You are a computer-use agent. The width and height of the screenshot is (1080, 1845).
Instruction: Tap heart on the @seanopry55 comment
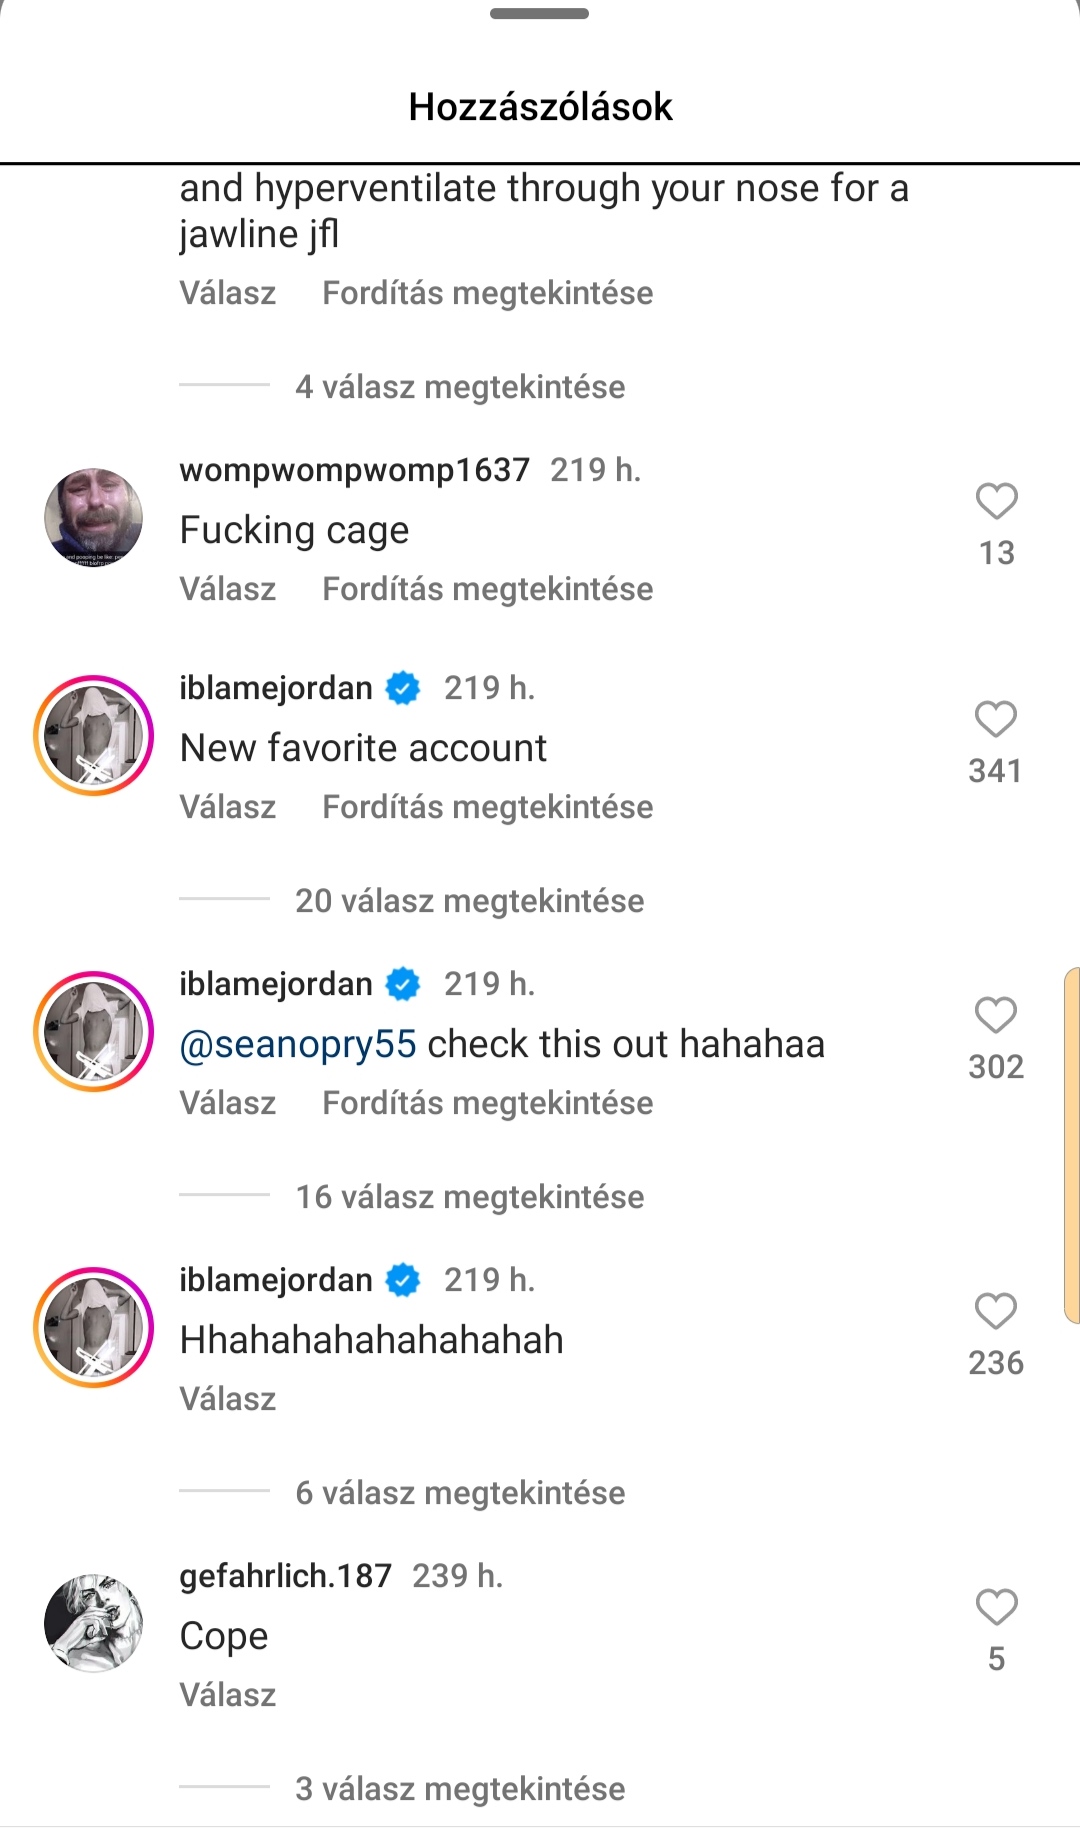996,1016
